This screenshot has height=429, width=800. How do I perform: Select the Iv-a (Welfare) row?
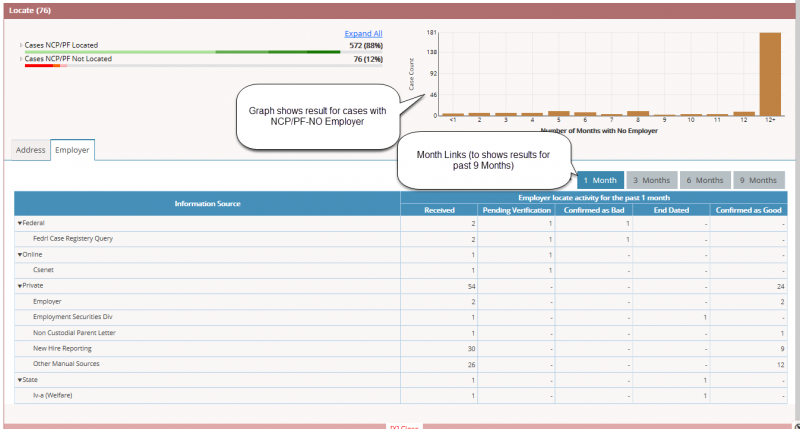[401, 396]
